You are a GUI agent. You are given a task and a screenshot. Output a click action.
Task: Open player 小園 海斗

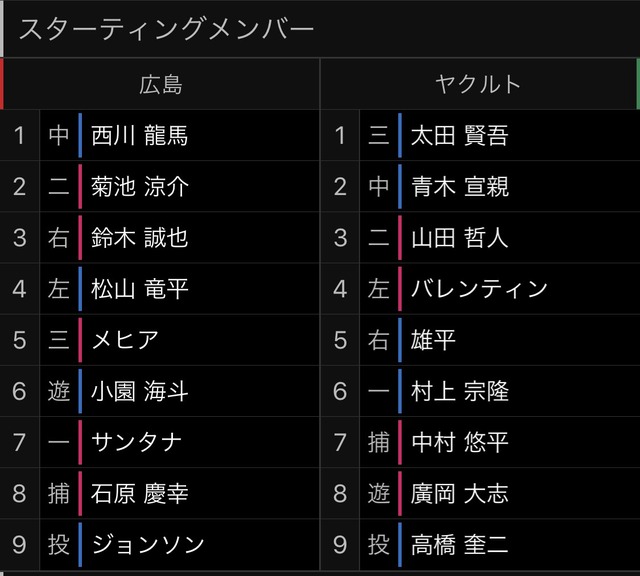(140, 391)
